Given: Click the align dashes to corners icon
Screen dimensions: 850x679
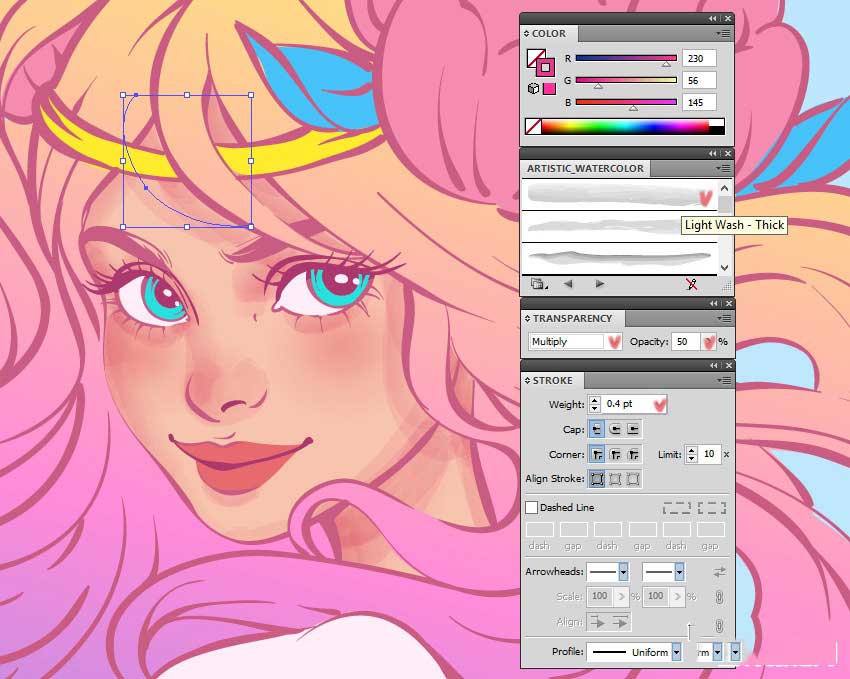Looking at the screenshot, I should pos(711,508).
